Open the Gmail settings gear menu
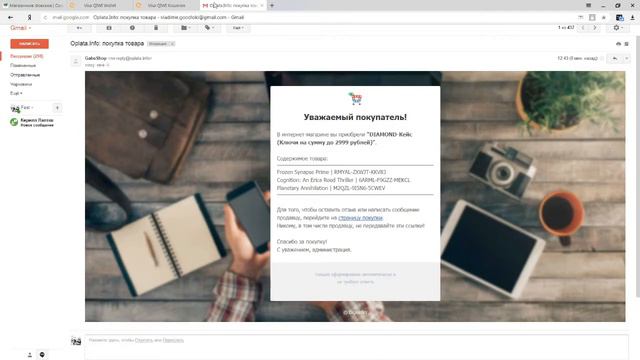The height and width of the screenshot is (360, 640). (x=618, y=28)
